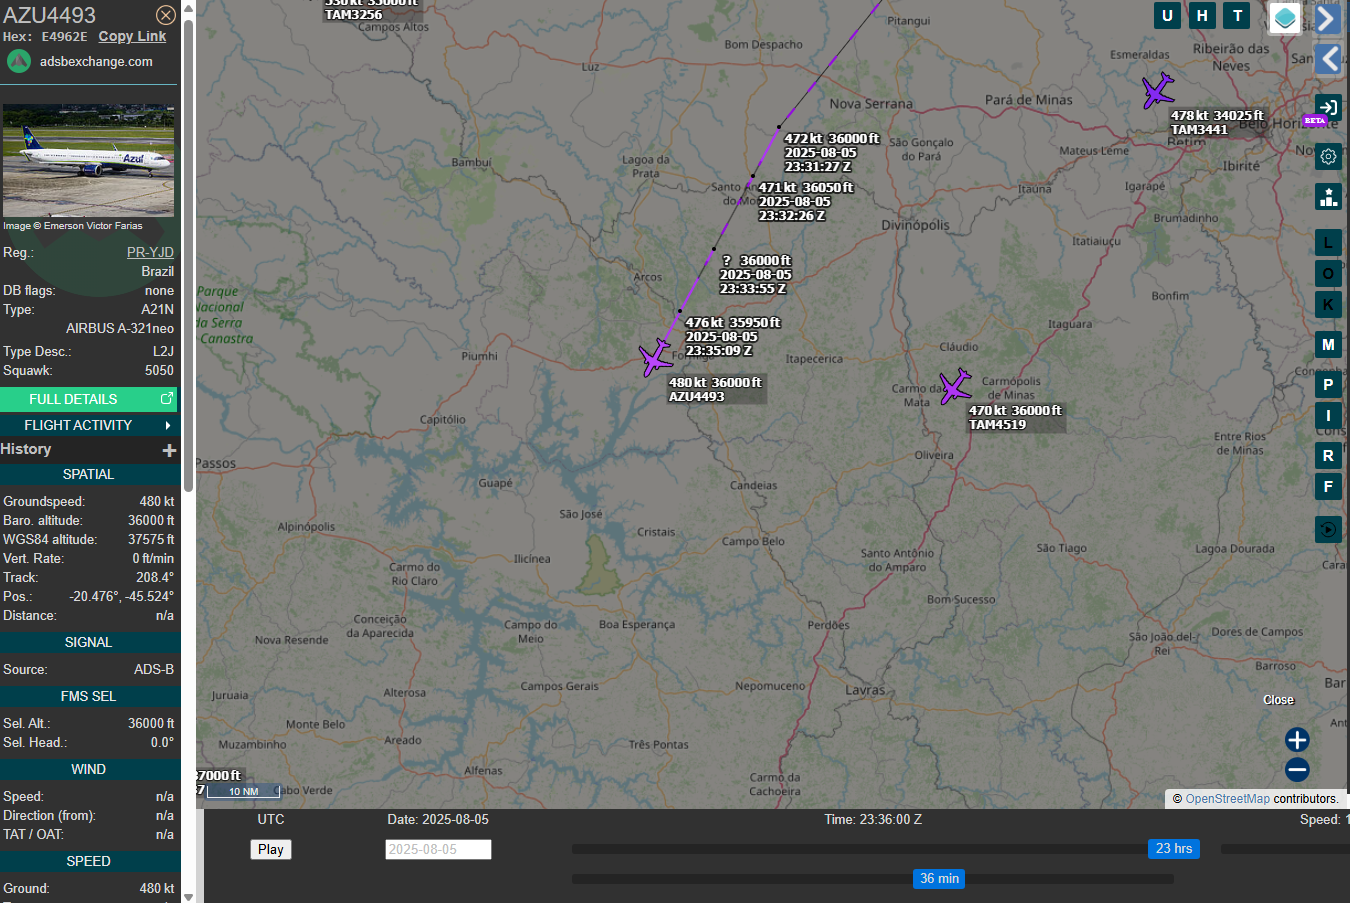The height and width of the screenshot is (903, 1350).
Task: Collapse sidebar using the right chevron button
Action: point(1327,18)
